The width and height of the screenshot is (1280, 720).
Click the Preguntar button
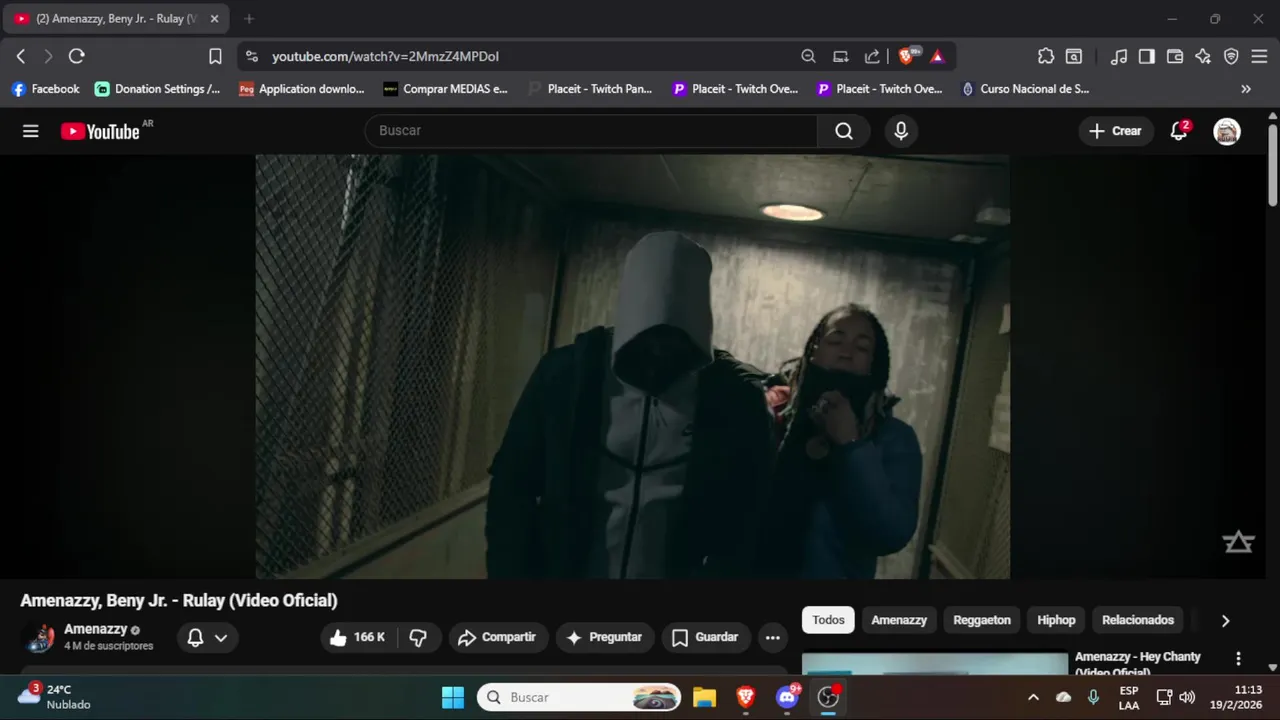tap(603, 637)
